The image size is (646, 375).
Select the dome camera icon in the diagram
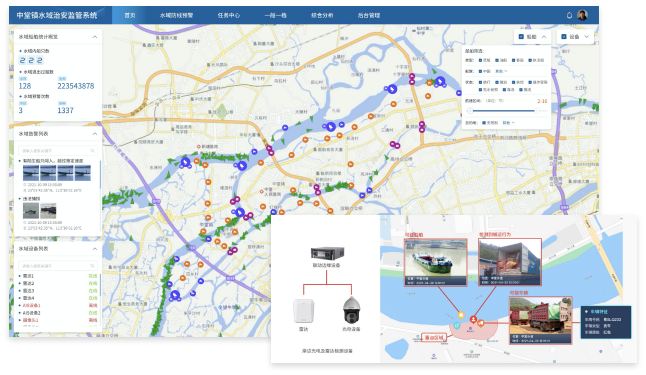[351, 310]
